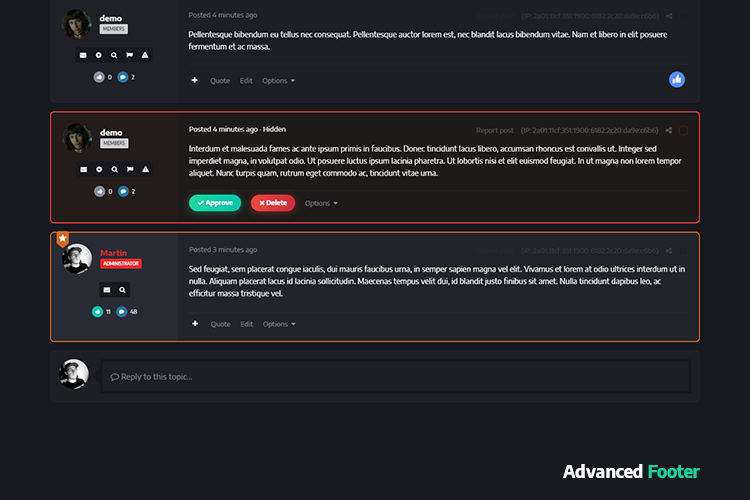Tick the first demo post's selection checkbox
Screen dimensions: 750x500
(x=684, y=16)
